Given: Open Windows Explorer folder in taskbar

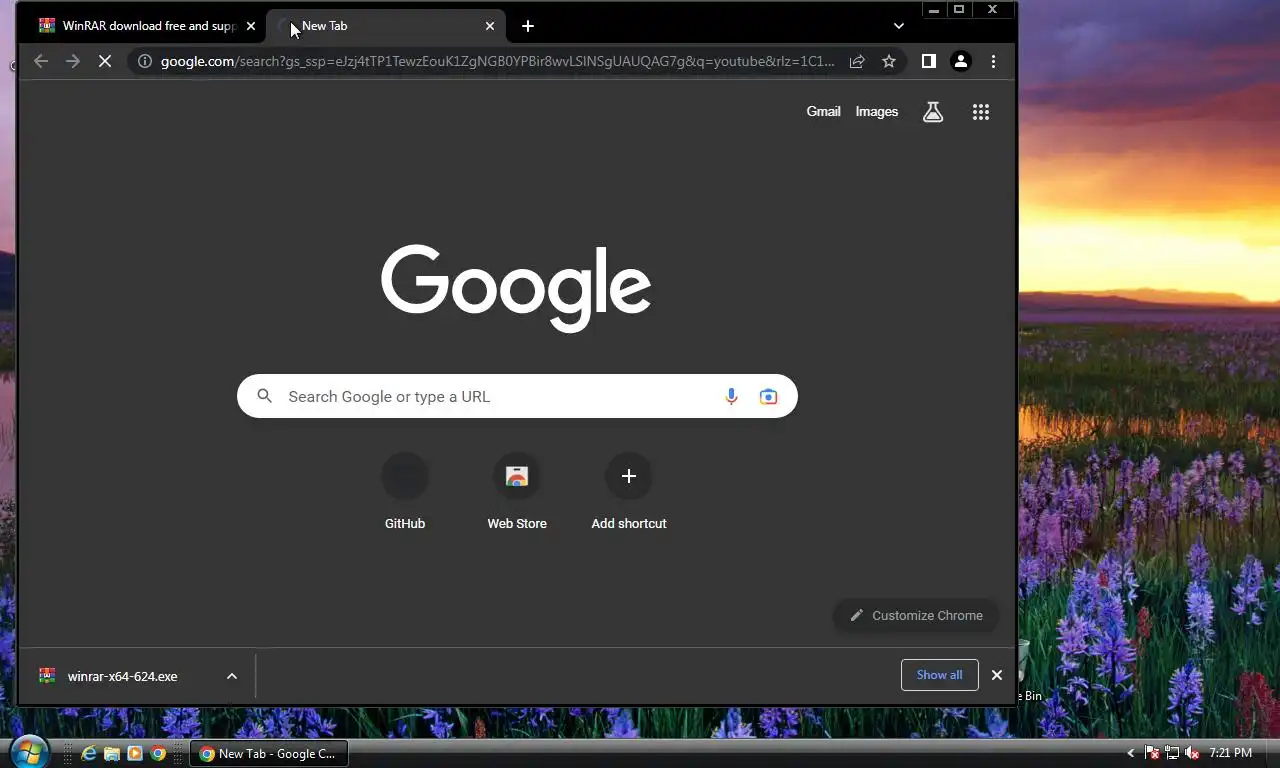Looking at the screenshot, I should point(112,754).
